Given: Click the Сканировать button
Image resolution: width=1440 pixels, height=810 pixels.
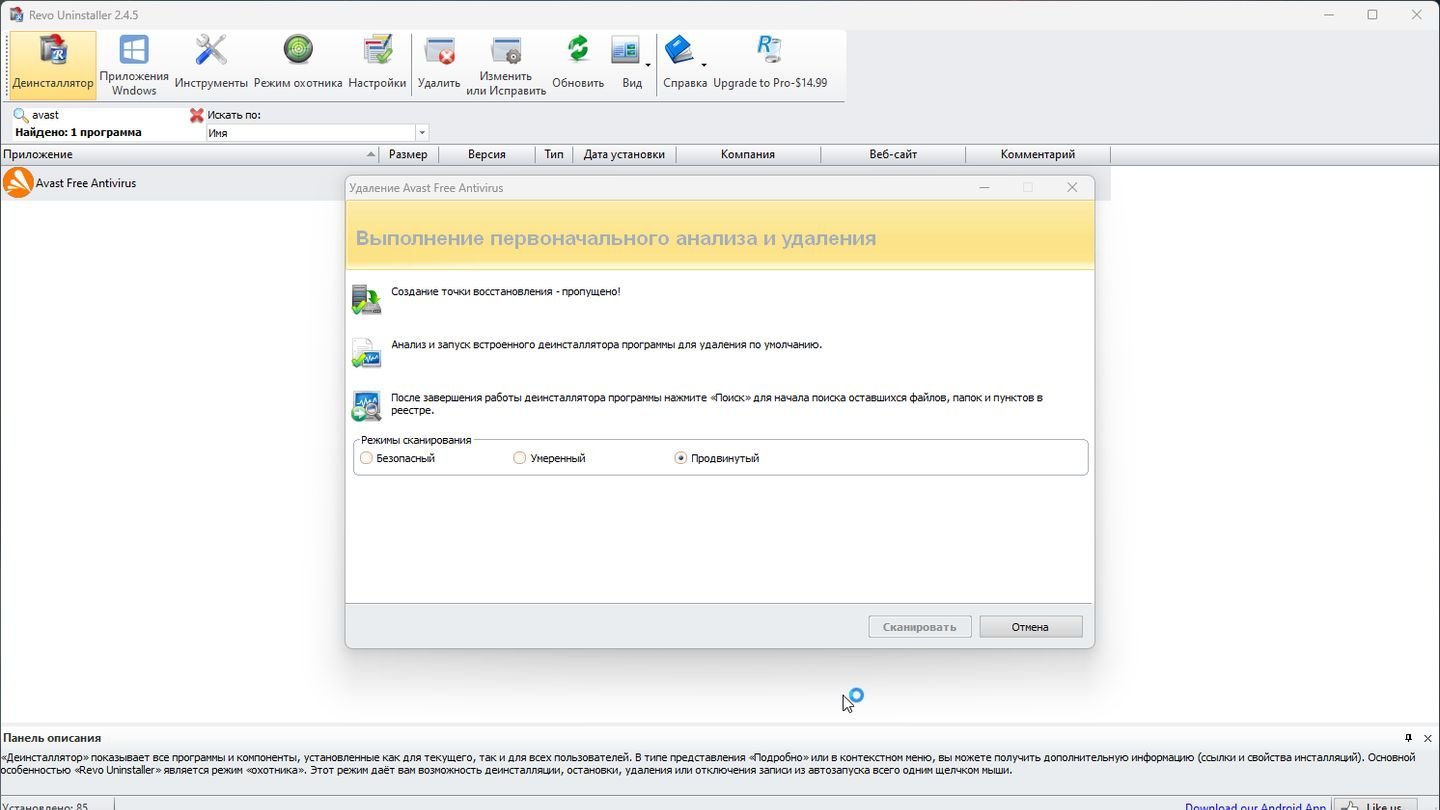Looking at the screenshot, I should [x=920, y=627].
